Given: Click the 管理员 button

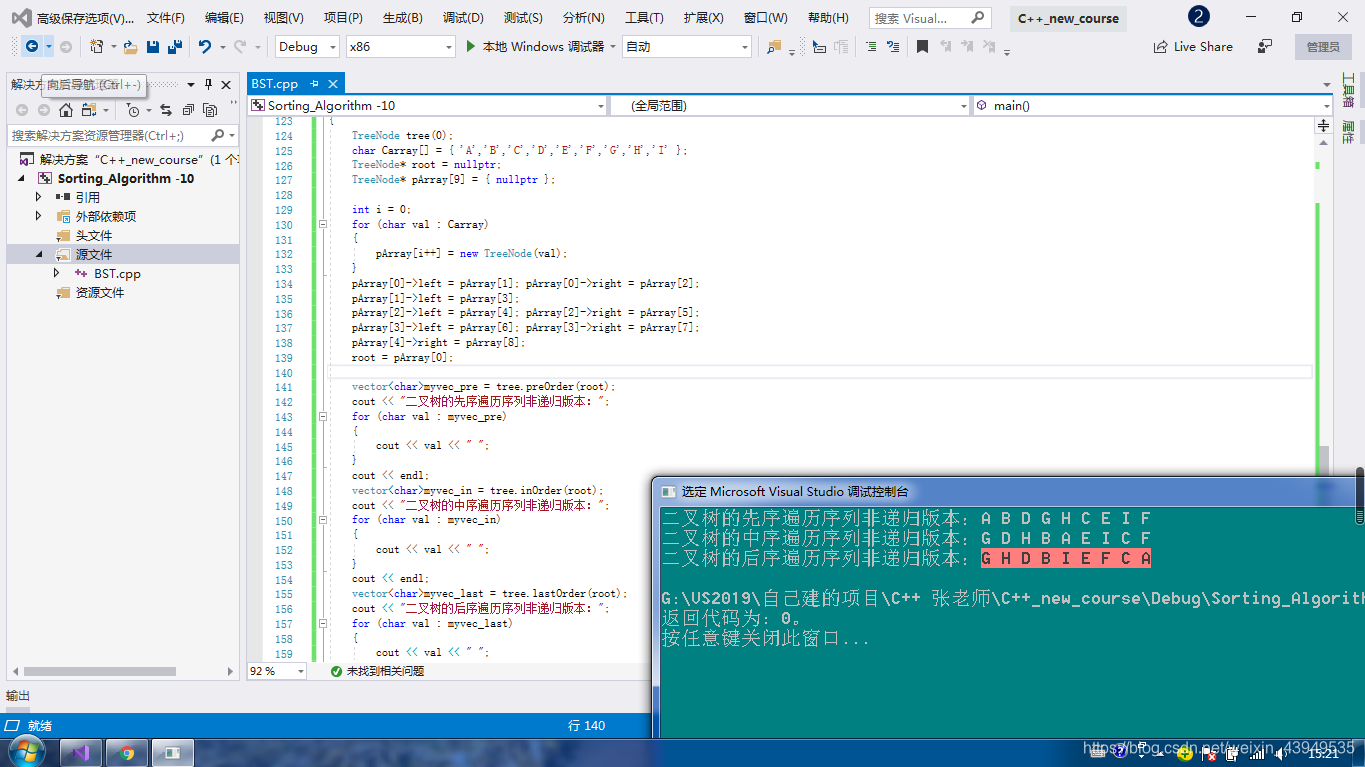Looking at the screenshot, I should pos(1322,46).
